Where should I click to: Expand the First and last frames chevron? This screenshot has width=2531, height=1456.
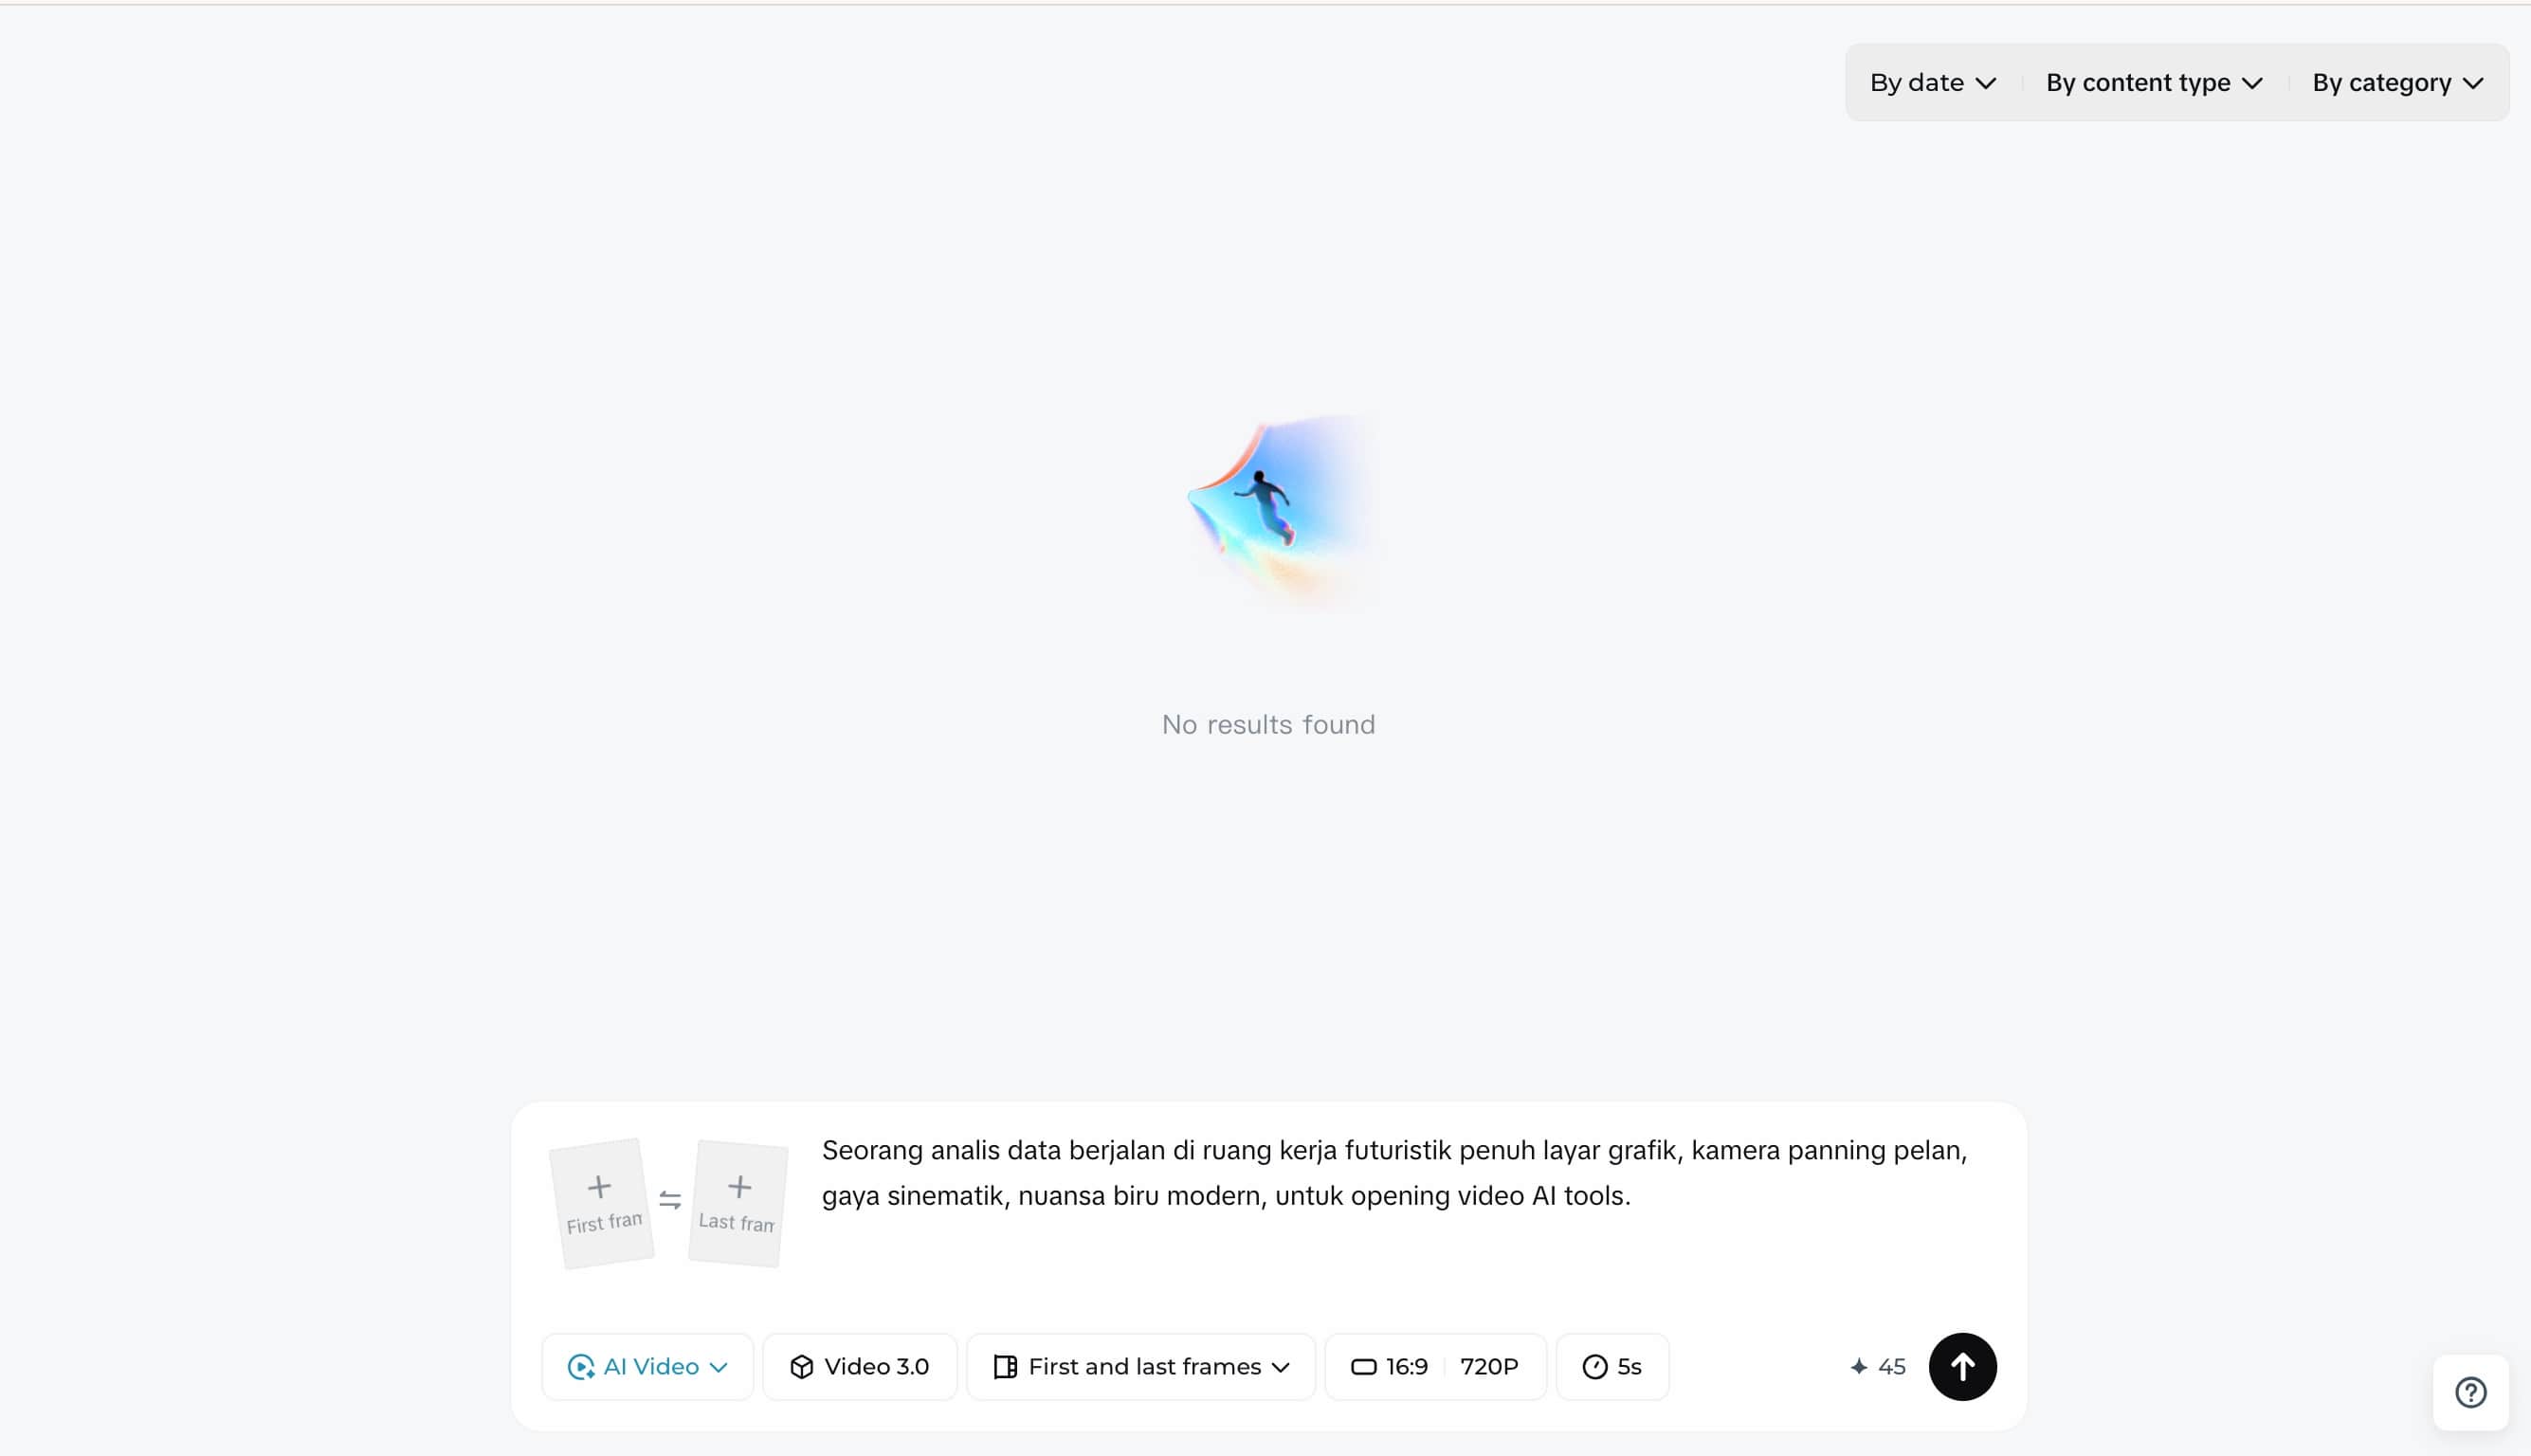point(1280,1367)
